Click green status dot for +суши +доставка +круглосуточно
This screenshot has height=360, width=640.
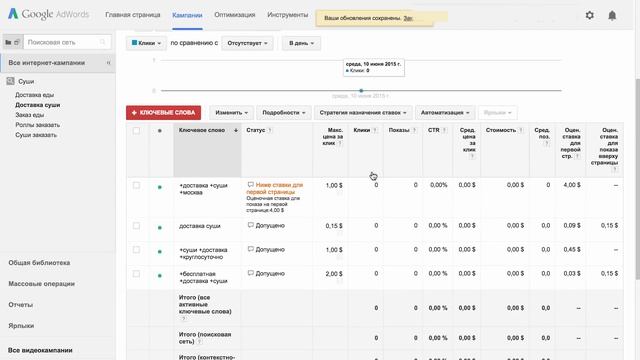160,252
